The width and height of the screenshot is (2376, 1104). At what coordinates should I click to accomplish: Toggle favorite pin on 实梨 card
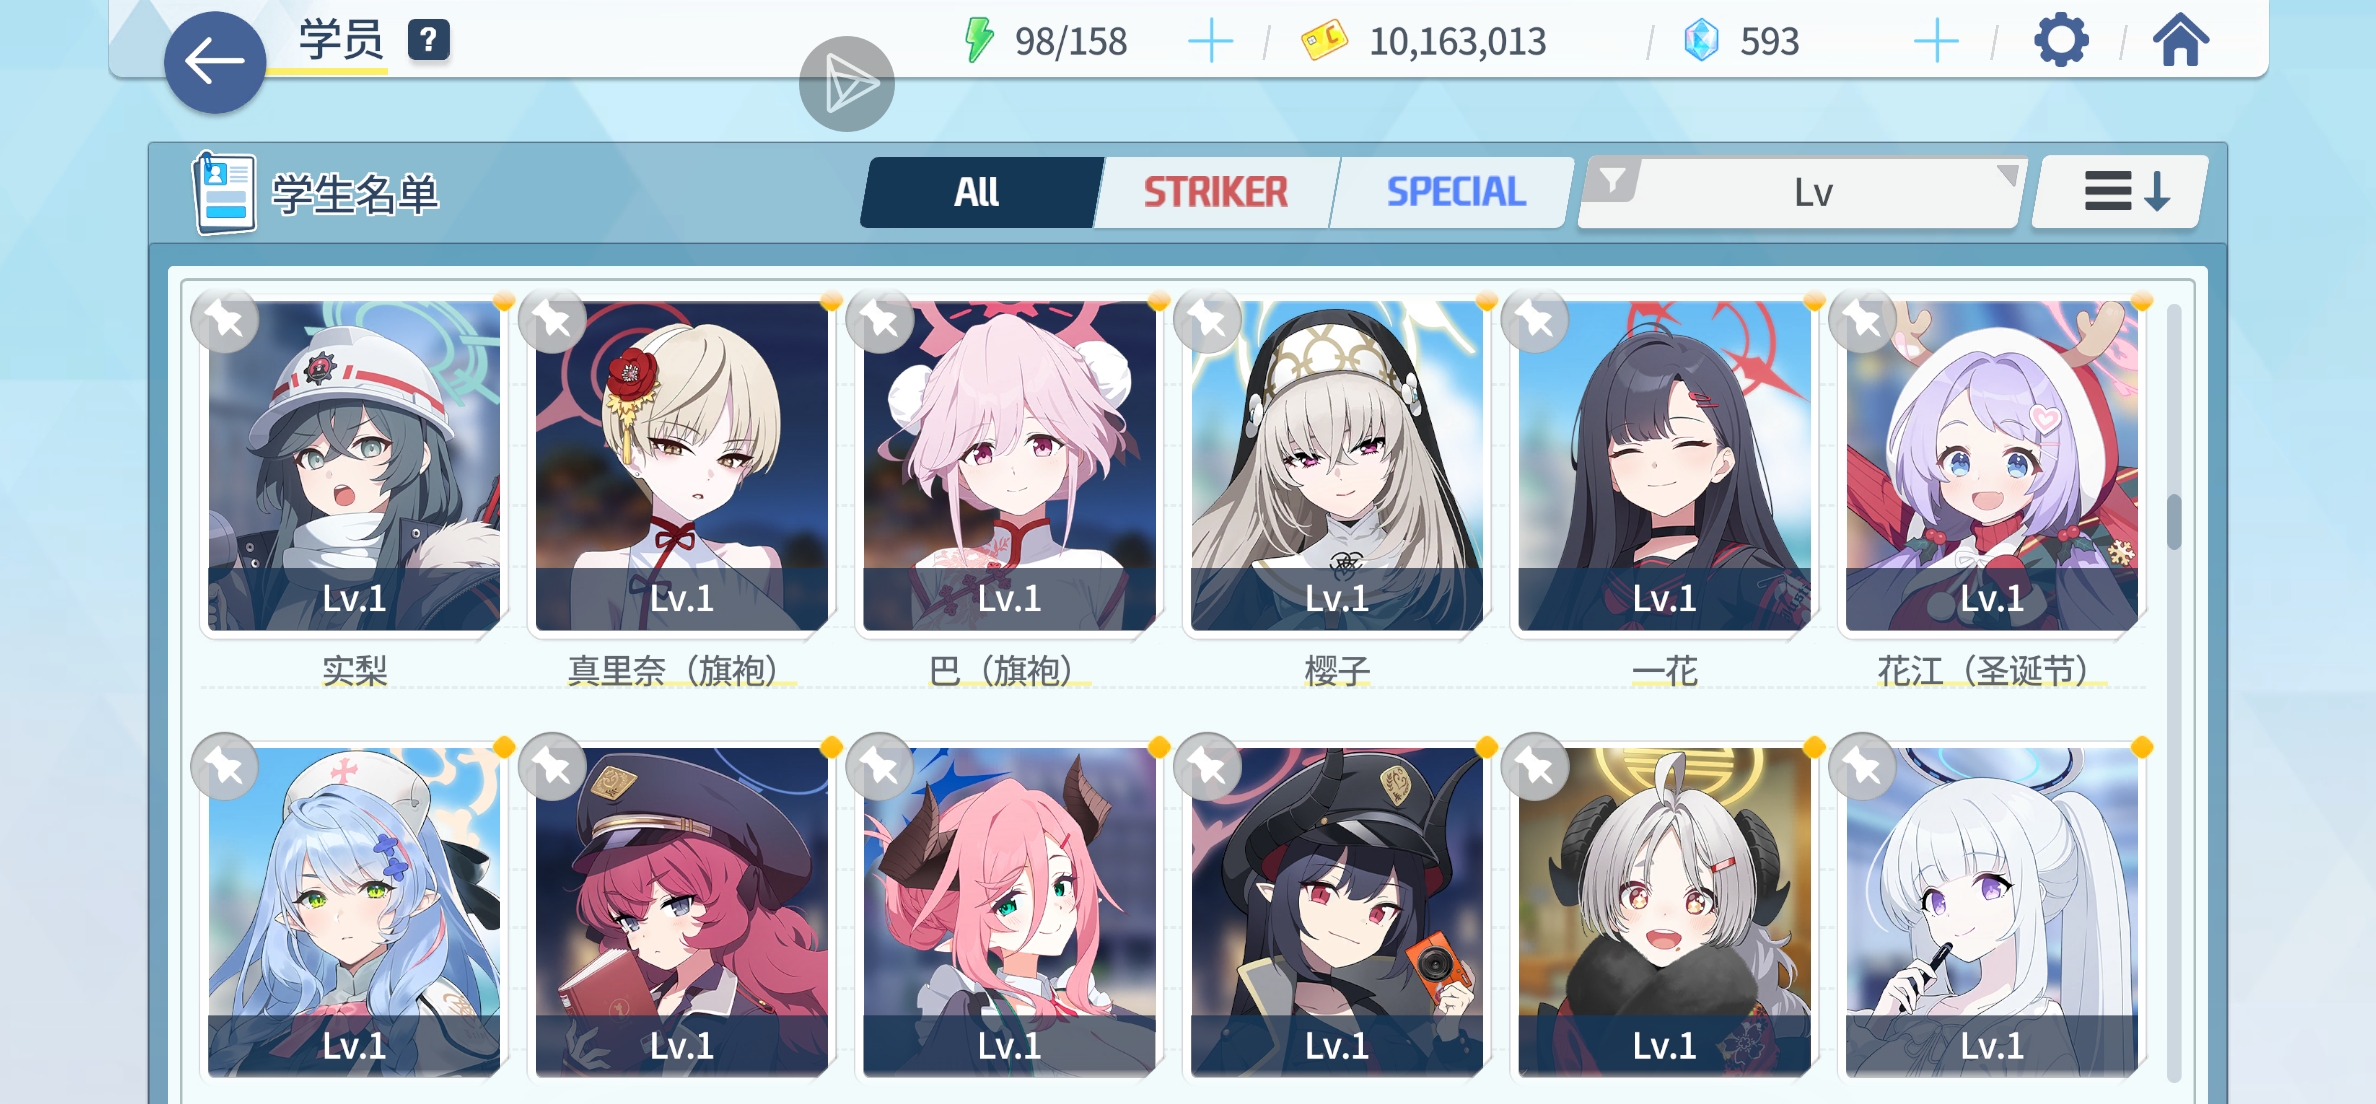point(225,321)
